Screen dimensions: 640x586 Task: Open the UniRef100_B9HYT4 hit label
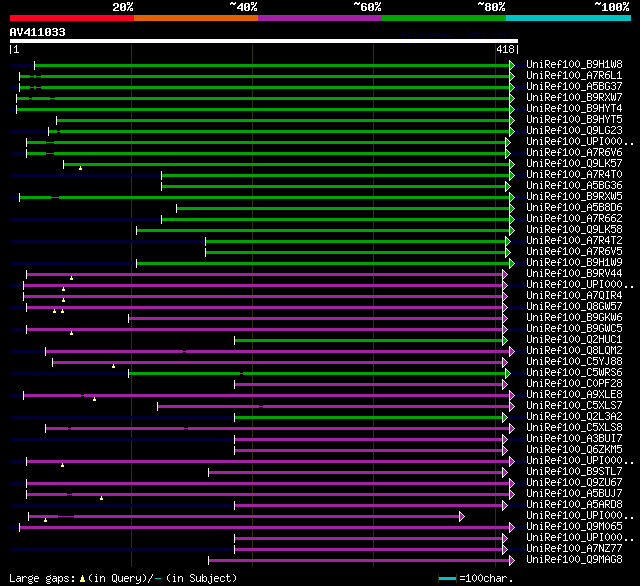point(574,109)
